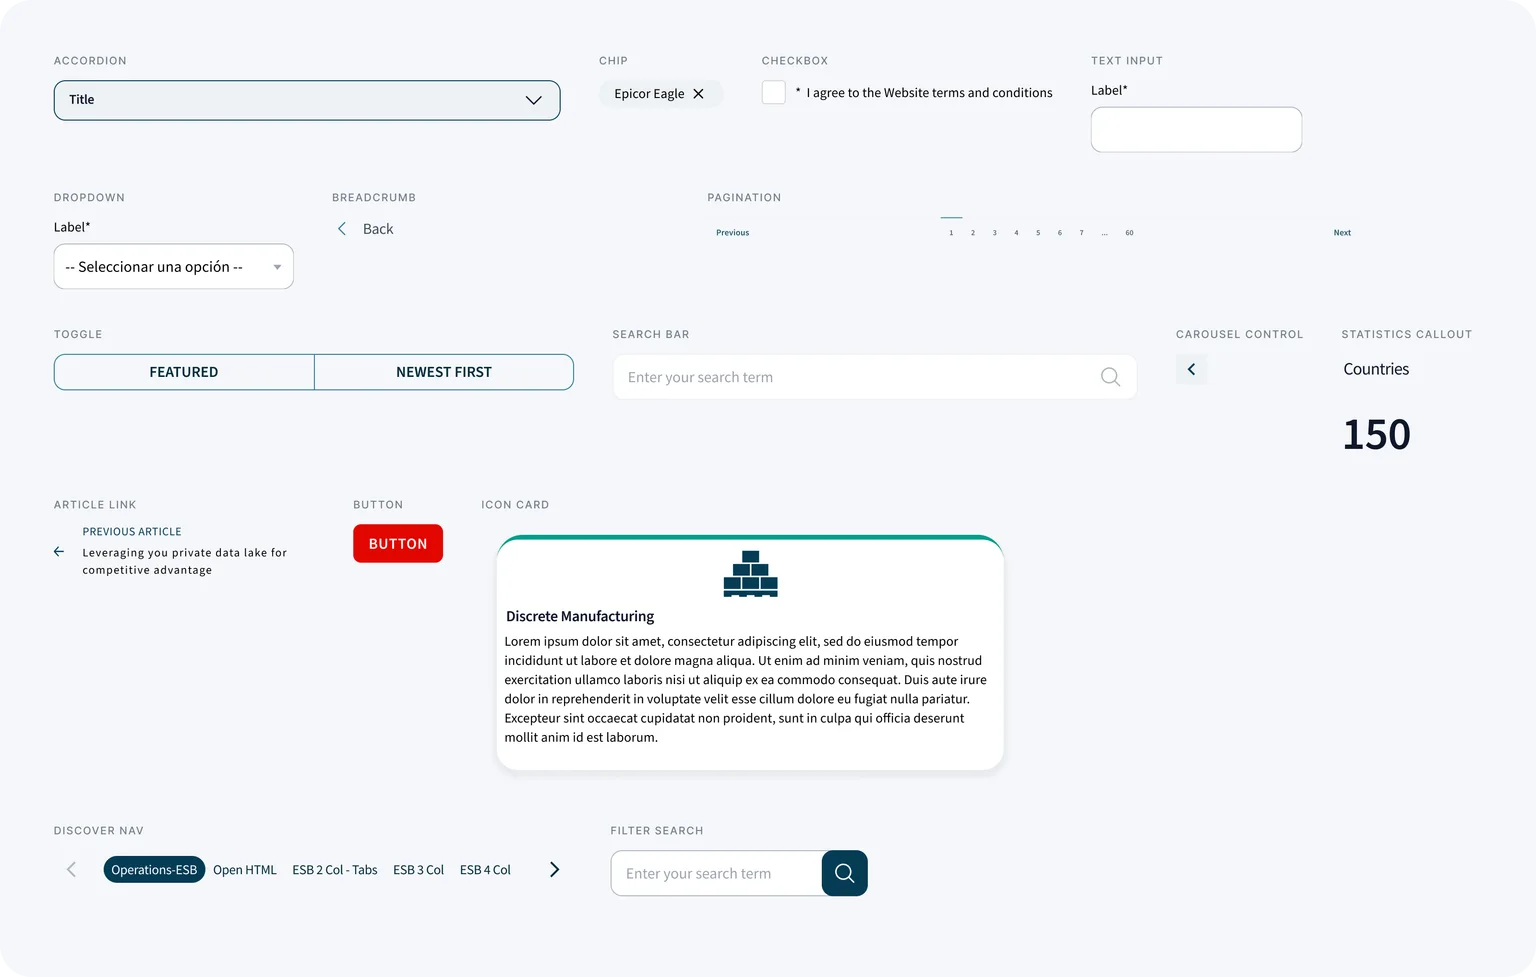Image resolution: width=1536 pixels, height=977 pixels.
Task: Remove the Epicor Eagle chip with X
Action: coord(698,94)
